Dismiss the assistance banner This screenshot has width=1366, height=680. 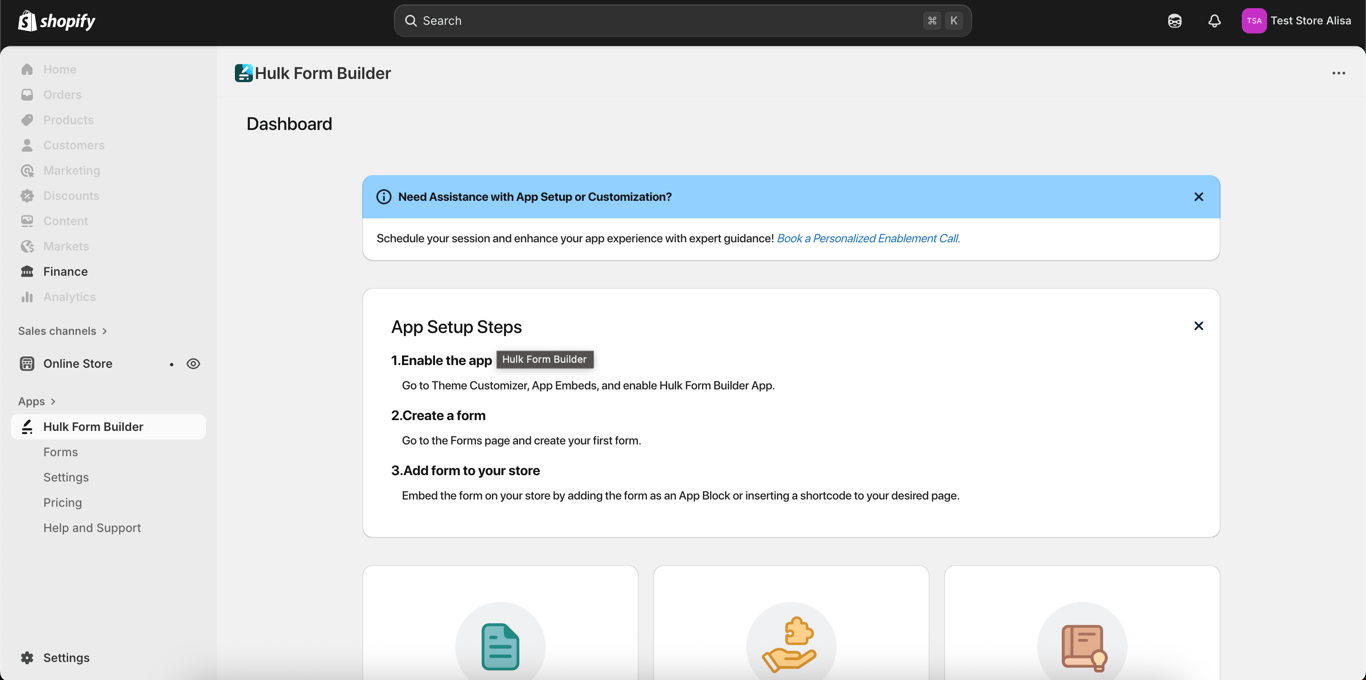[1198, 197]
